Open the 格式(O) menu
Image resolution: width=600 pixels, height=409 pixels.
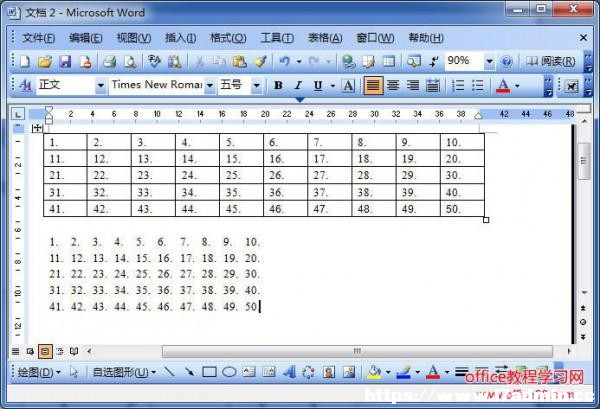pos(228,38)
